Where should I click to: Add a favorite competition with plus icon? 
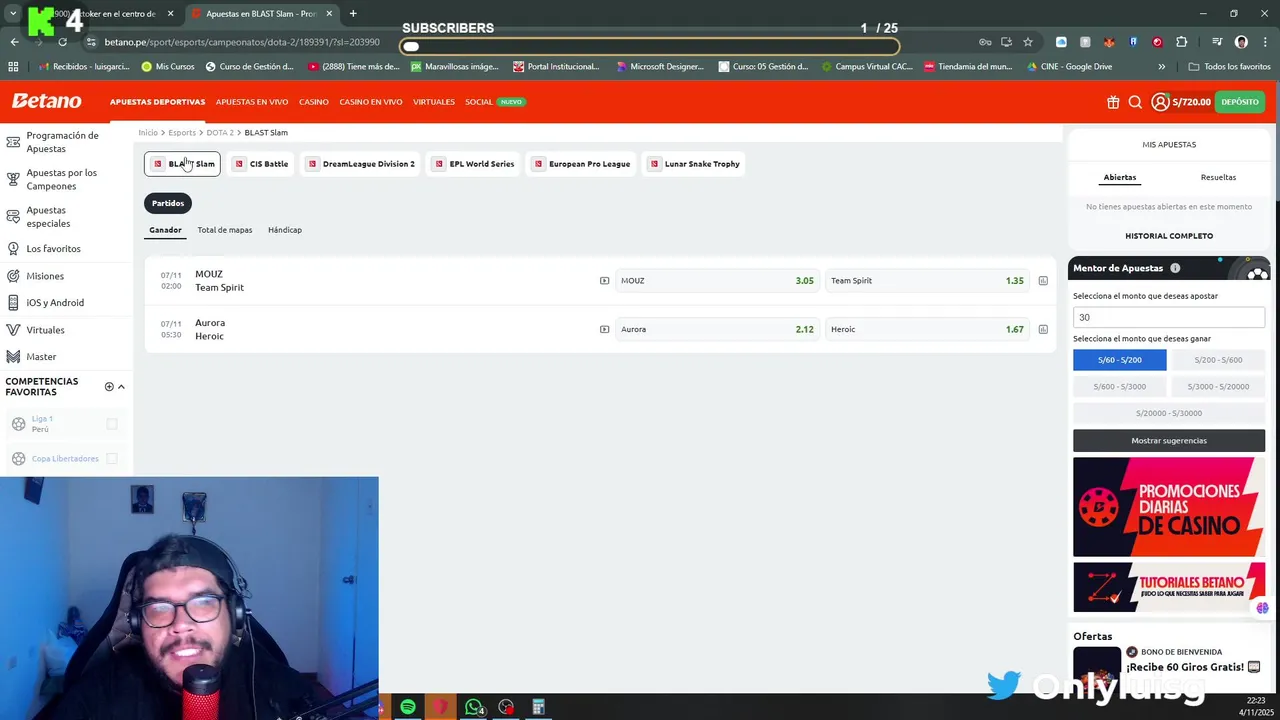point(109,386)
